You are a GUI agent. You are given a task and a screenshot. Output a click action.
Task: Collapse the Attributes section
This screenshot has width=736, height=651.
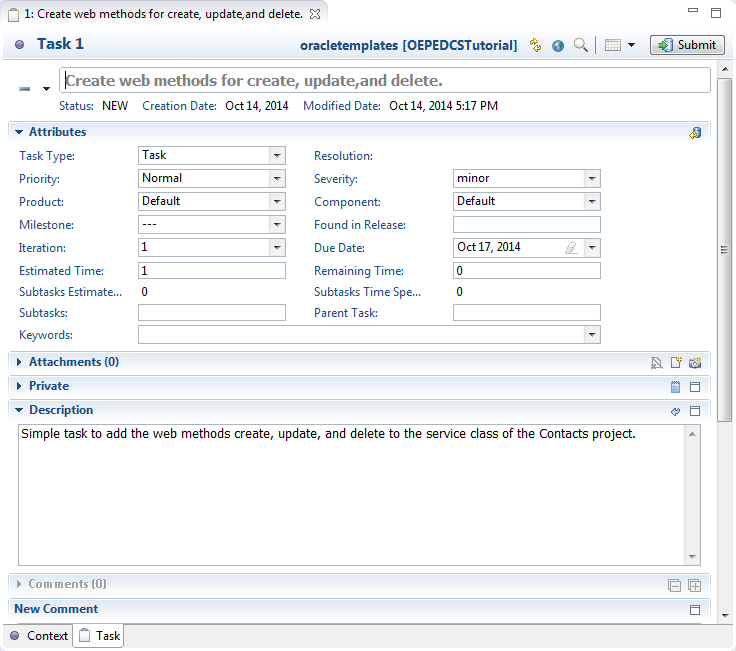point(19,132)
